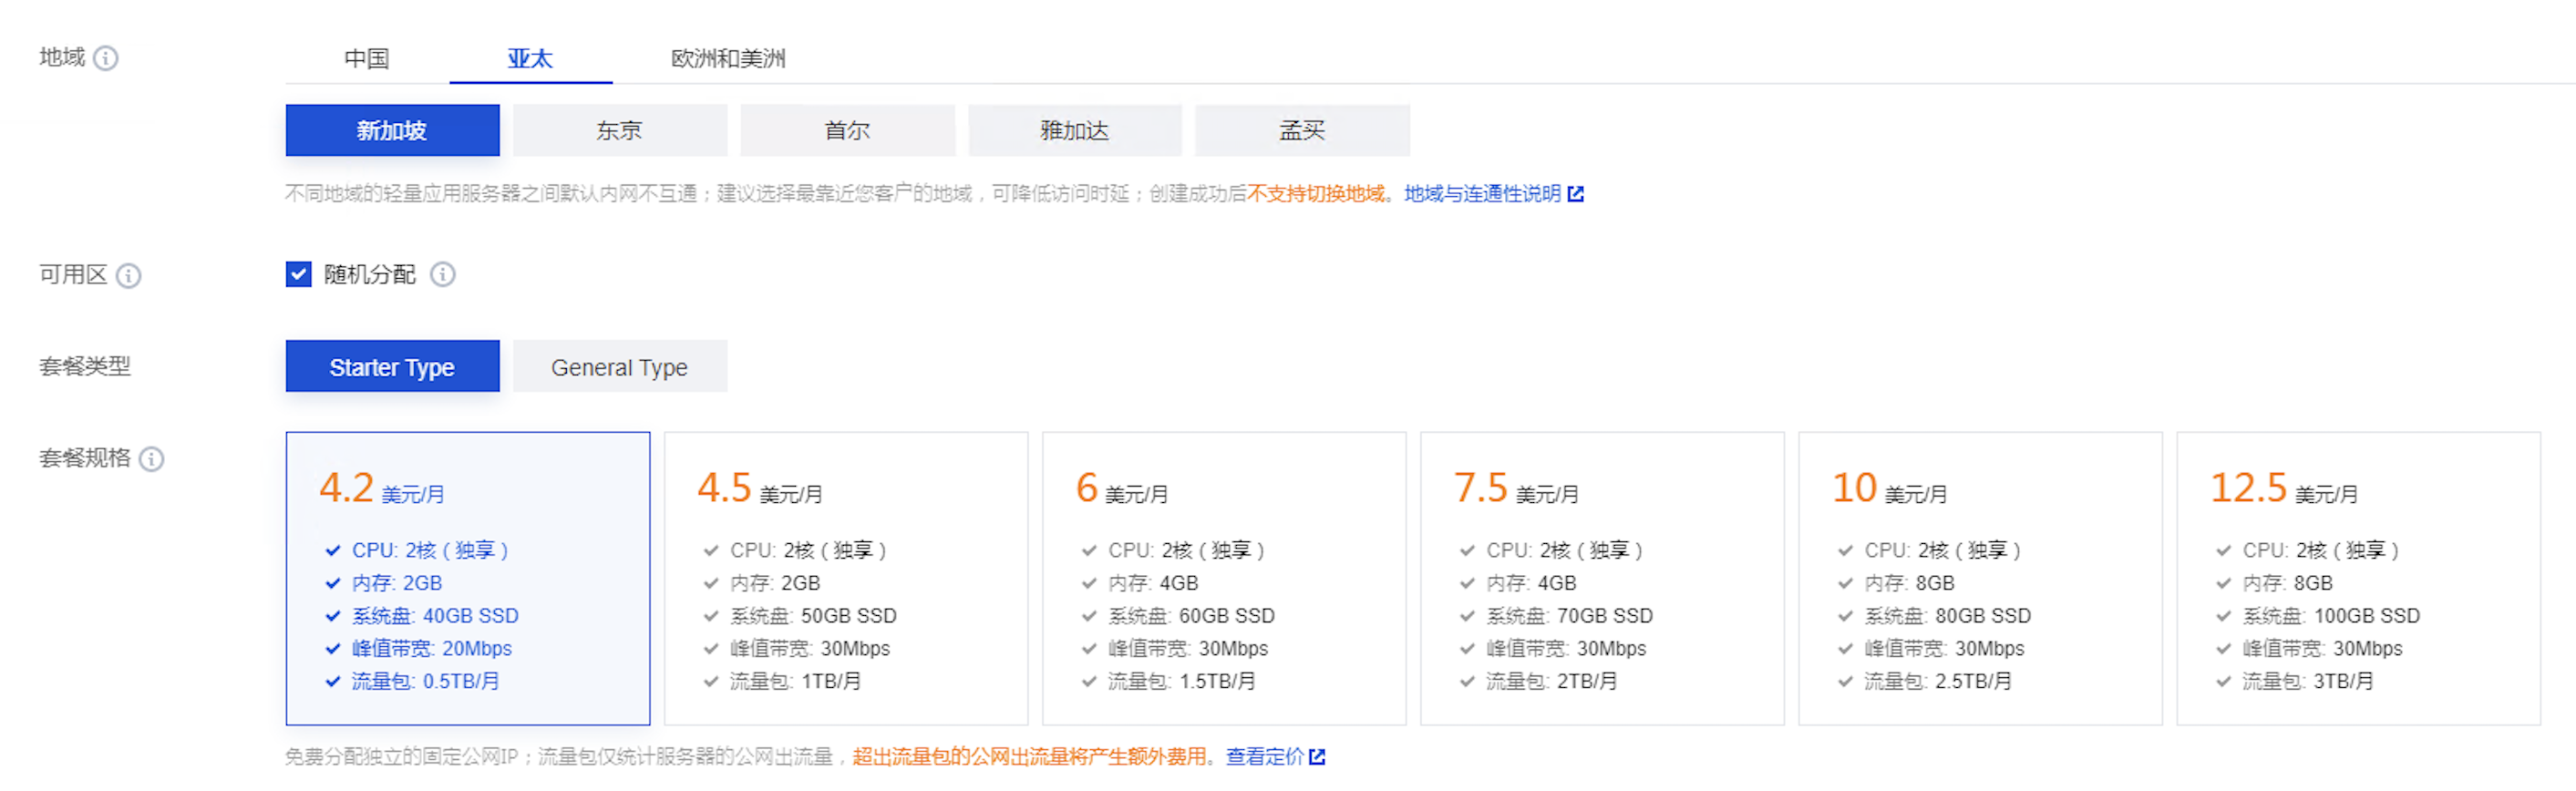2576x791 pixels.
Task: Click the info icon beside 套餐规格 label
Action: click(151, 459)
